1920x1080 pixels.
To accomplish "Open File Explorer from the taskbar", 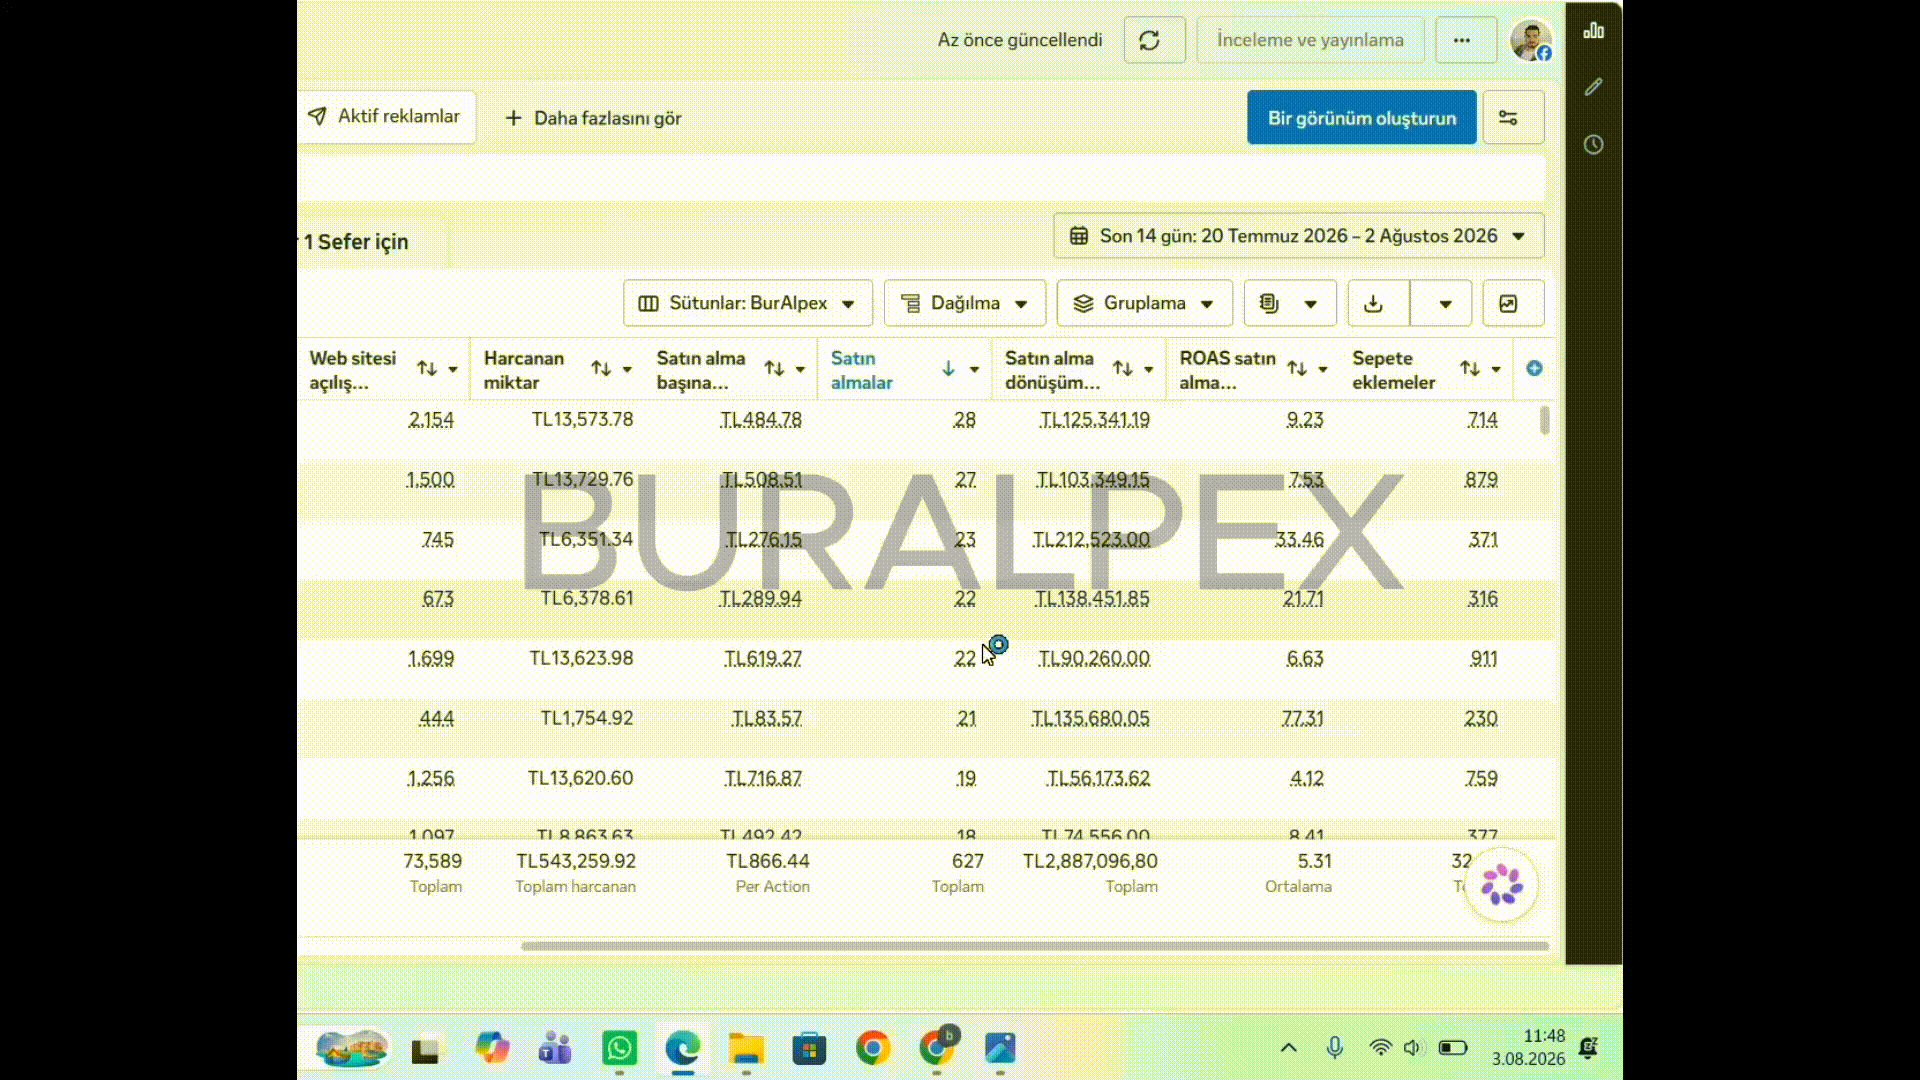I will pyautogui.click(x=746, y=1048).
